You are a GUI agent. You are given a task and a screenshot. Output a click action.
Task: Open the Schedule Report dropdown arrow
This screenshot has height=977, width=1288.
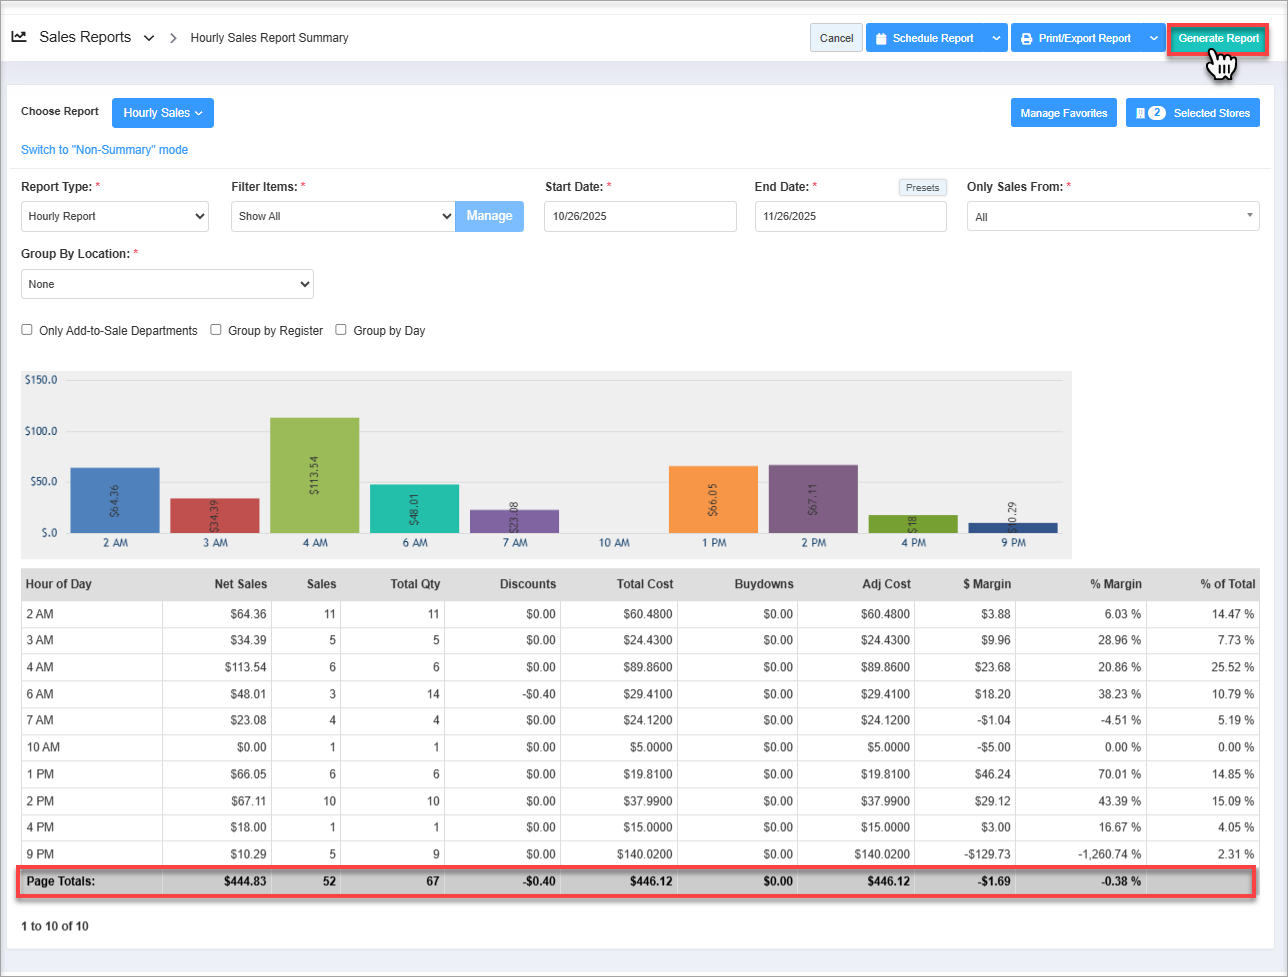click(995, 39)
